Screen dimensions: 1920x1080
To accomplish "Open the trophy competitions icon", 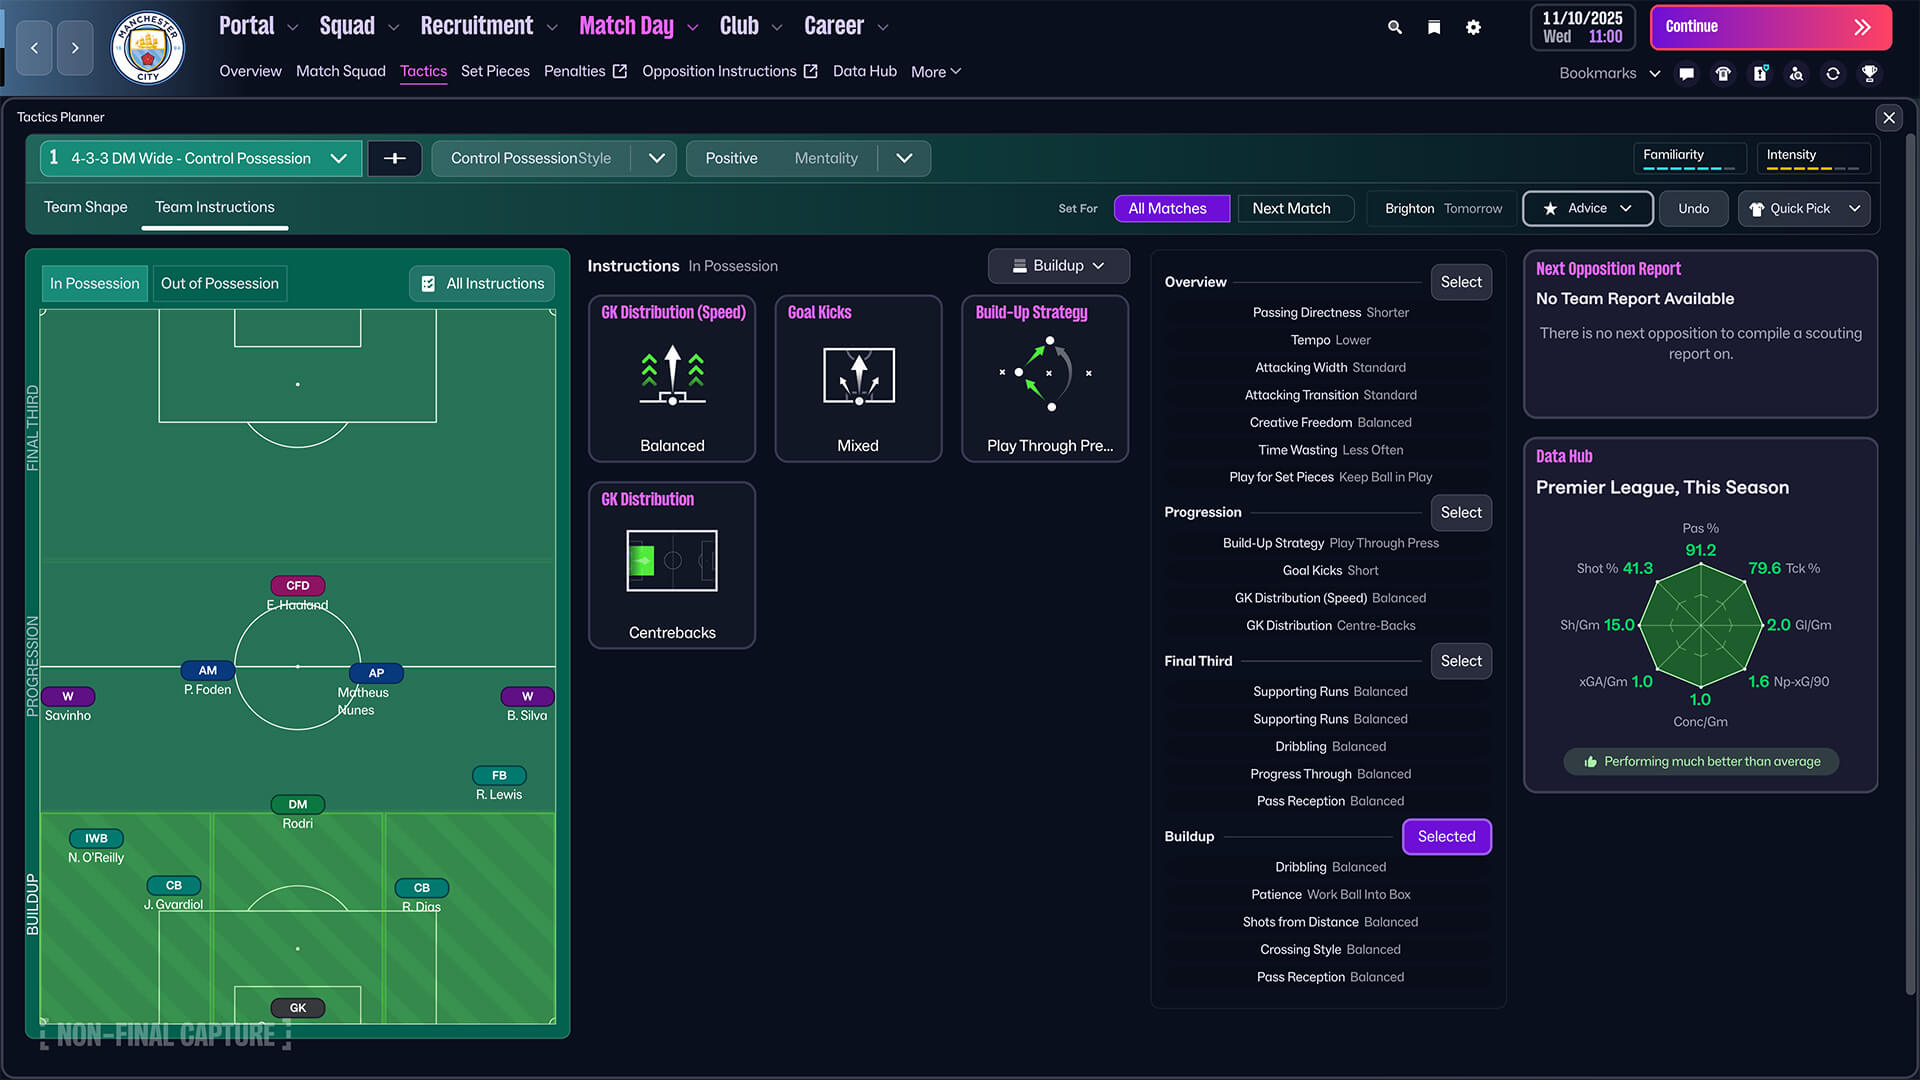I will tap(1870, 73).
